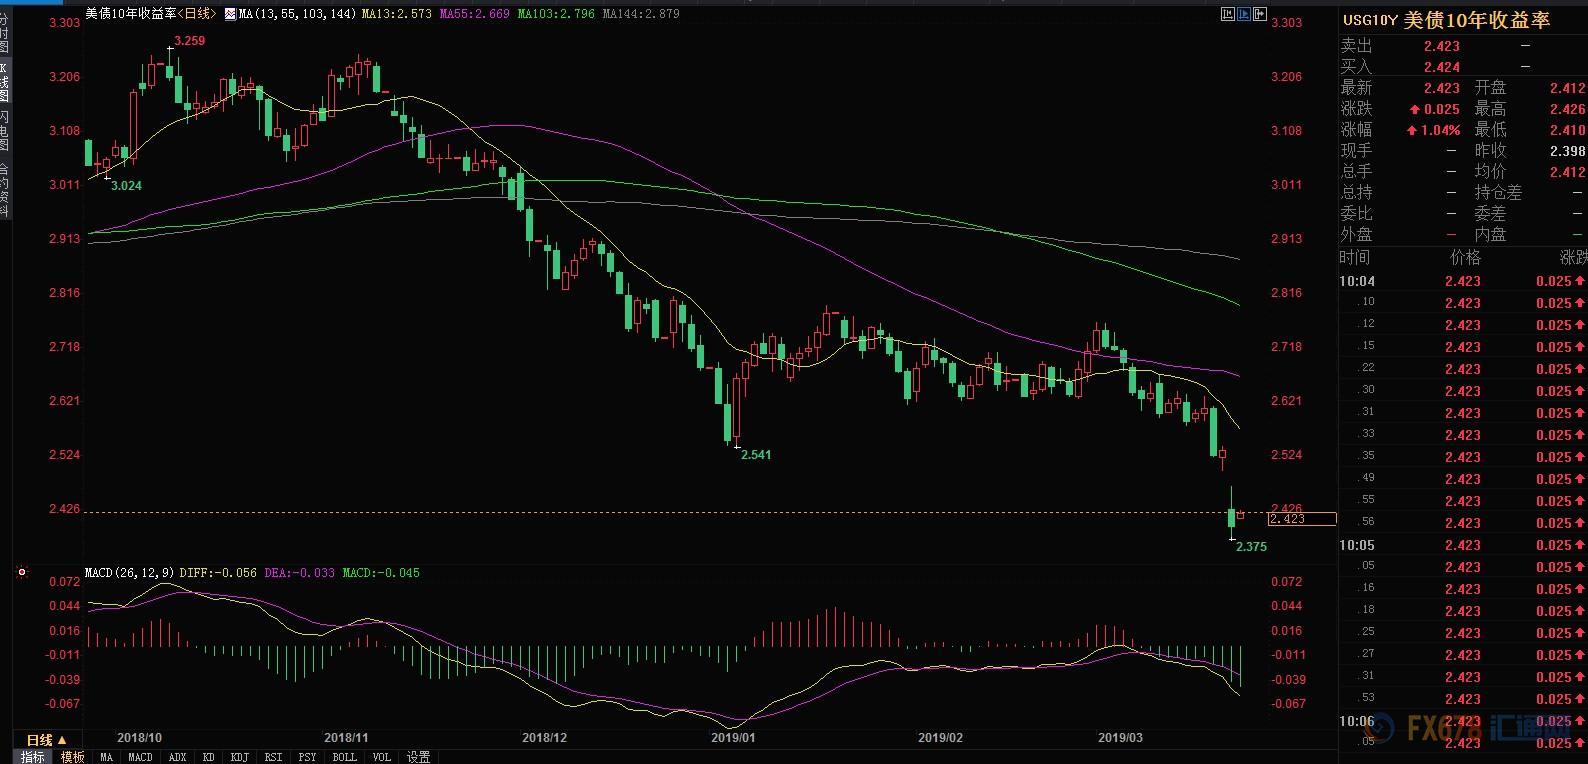Click the 2.375 lowest price label
This screenshot has width=1588, height=764.
[x=1251, y=547]
